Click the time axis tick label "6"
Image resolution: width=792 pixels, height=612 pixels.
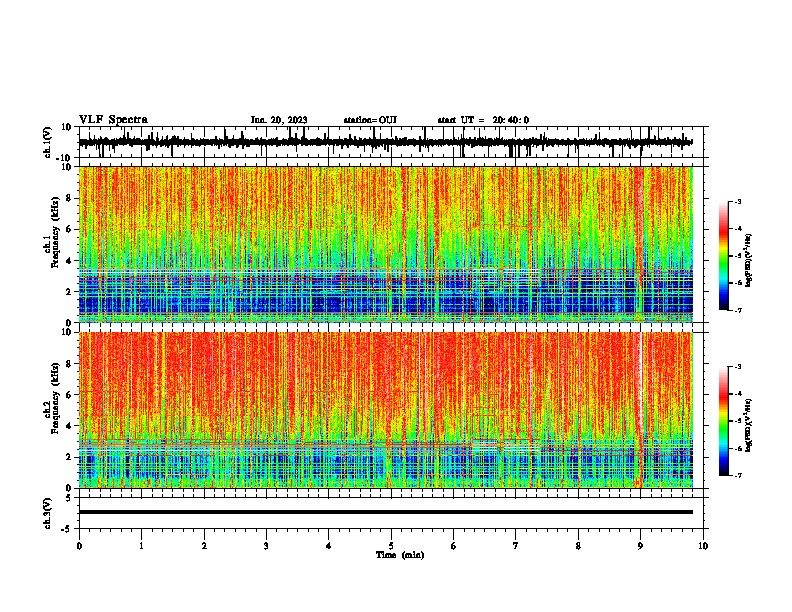(x=454, y=546)
